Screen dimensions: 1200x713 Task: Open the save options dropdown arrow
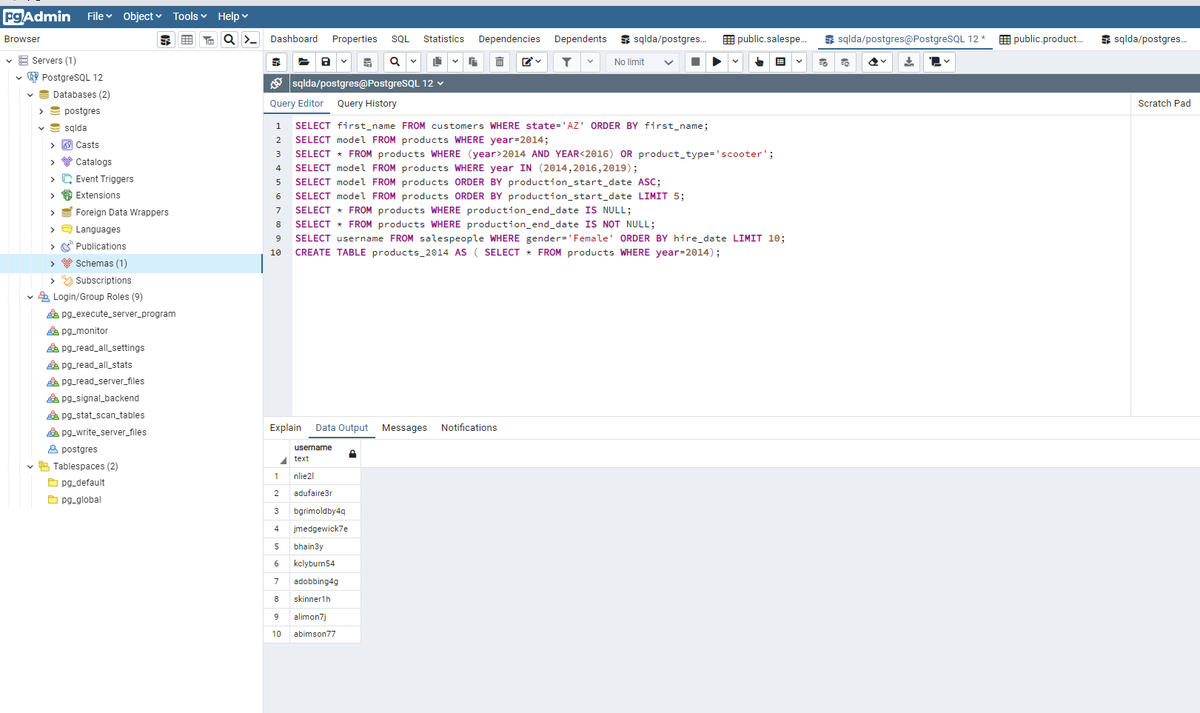click(343, 62)
